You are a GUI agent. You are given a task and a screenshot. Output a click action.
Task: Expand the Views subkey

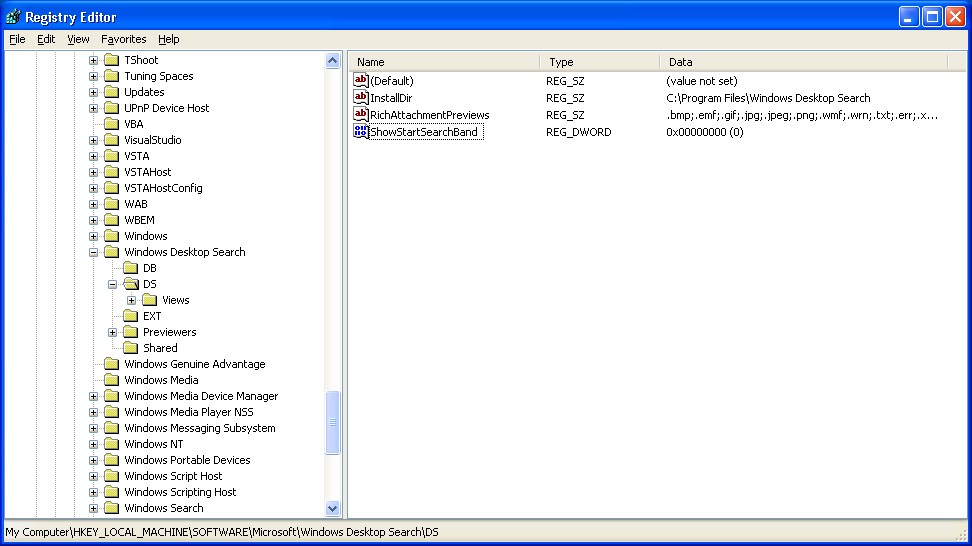click(132, 300)
